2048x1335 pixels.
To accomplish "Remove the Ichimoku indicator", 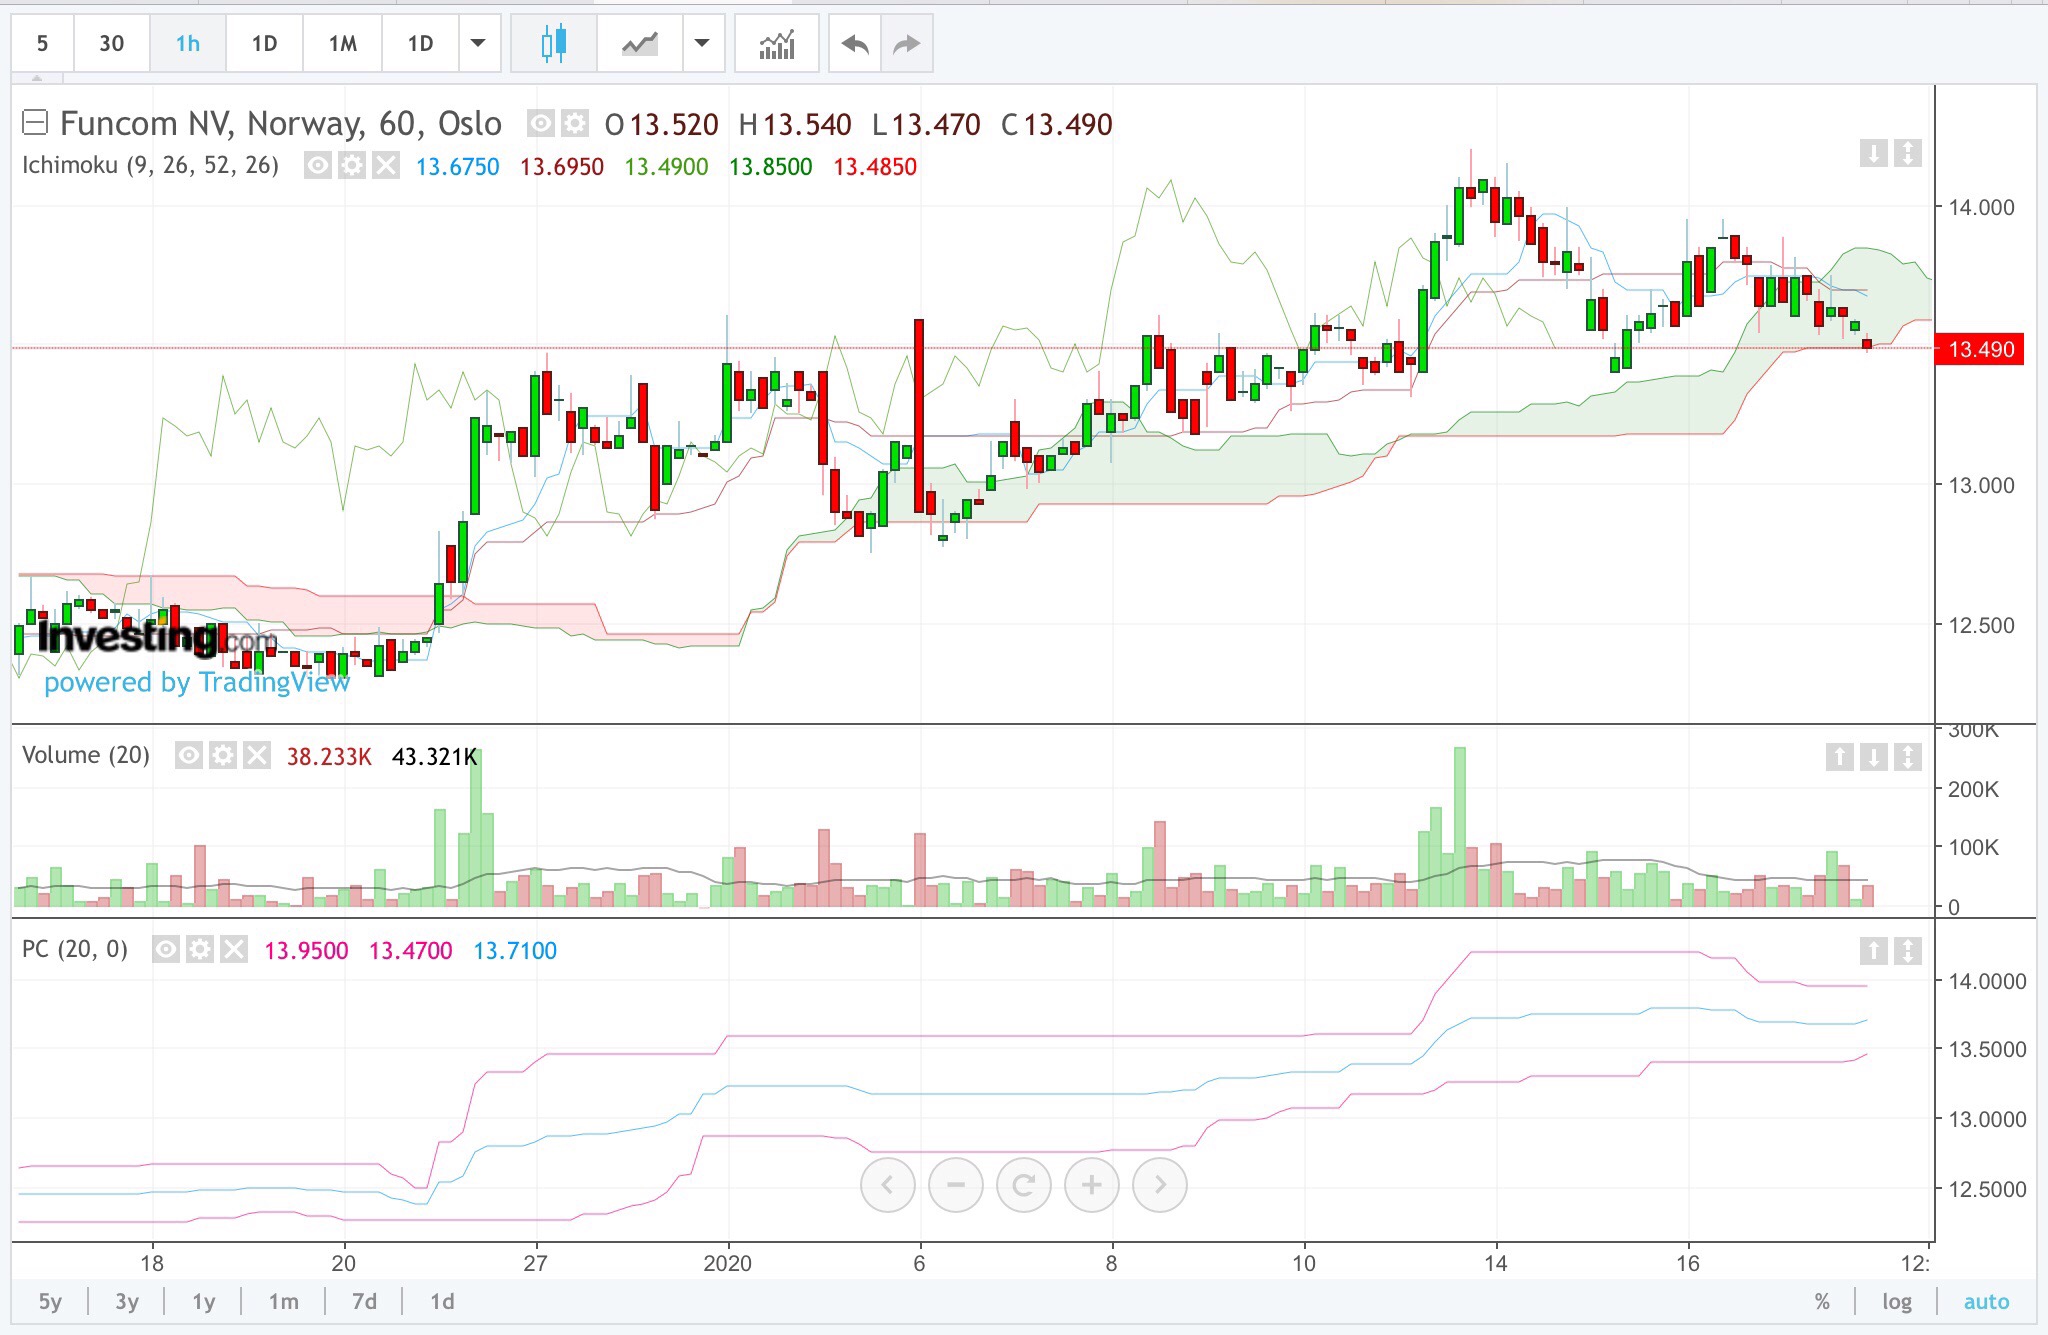I will (386, 166).
